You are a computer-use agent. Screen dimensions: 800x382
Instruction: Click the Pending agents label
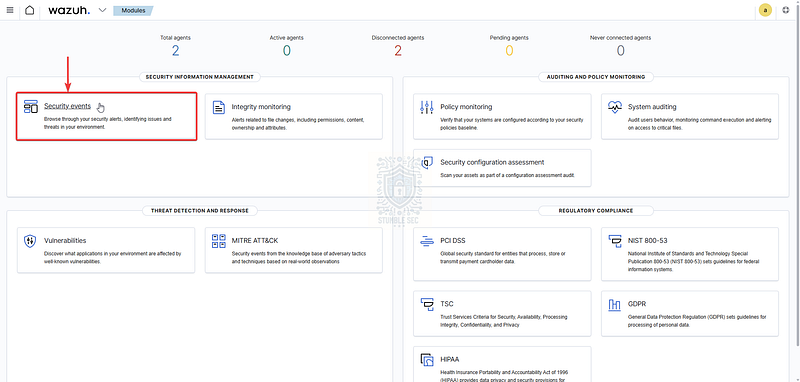click(x=509, y=38)
